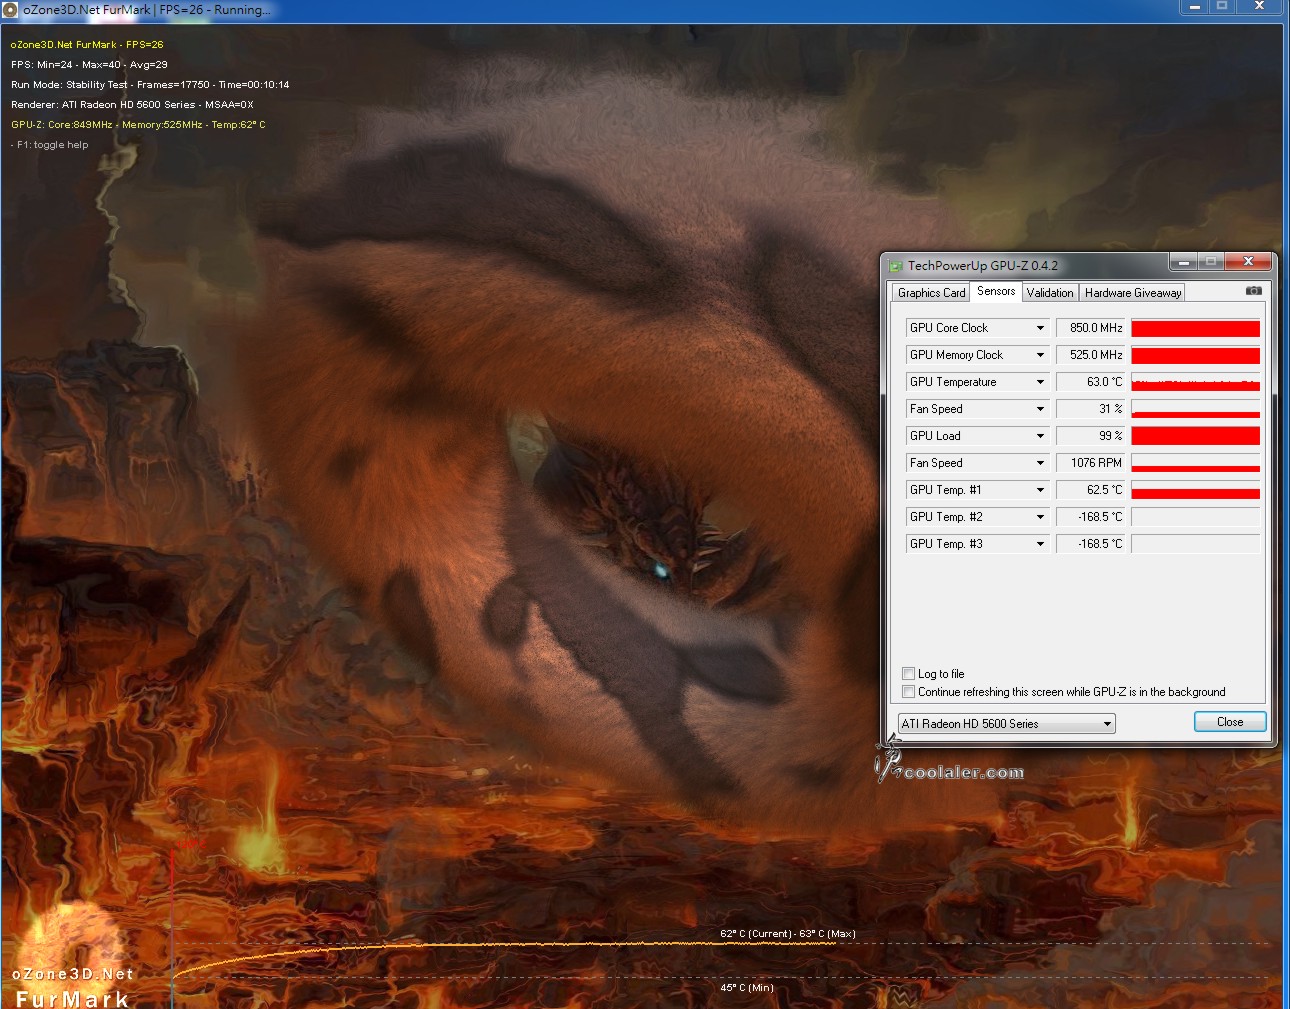Expand the GPU Core Clock dropdown
Screen dimensions: 1290x1009
point(1040,328)
